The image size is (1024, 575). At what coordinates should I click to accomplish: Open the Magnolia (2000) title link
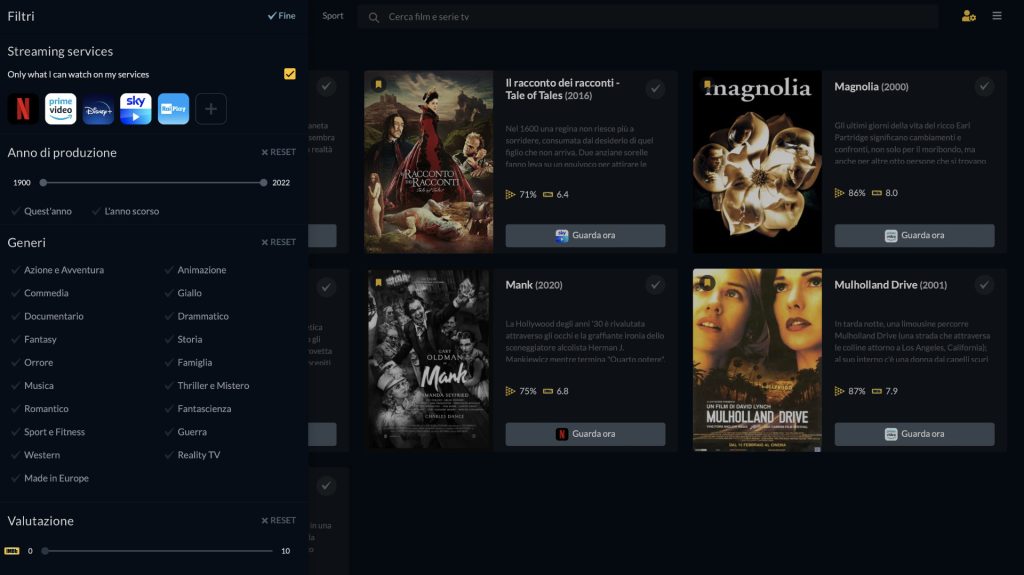click(871, 86)
